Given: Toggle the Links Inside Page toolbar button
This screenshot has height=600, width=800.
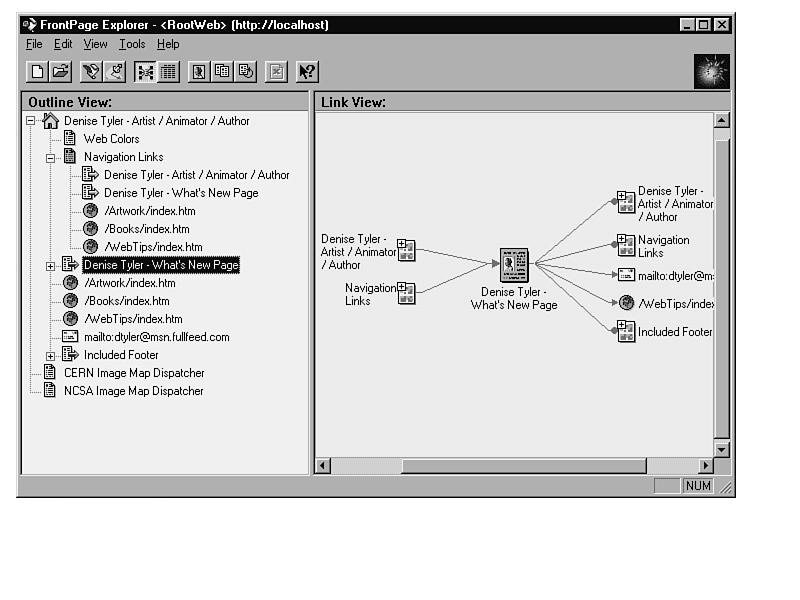Looking at the screenshot, I should point(245,71).
